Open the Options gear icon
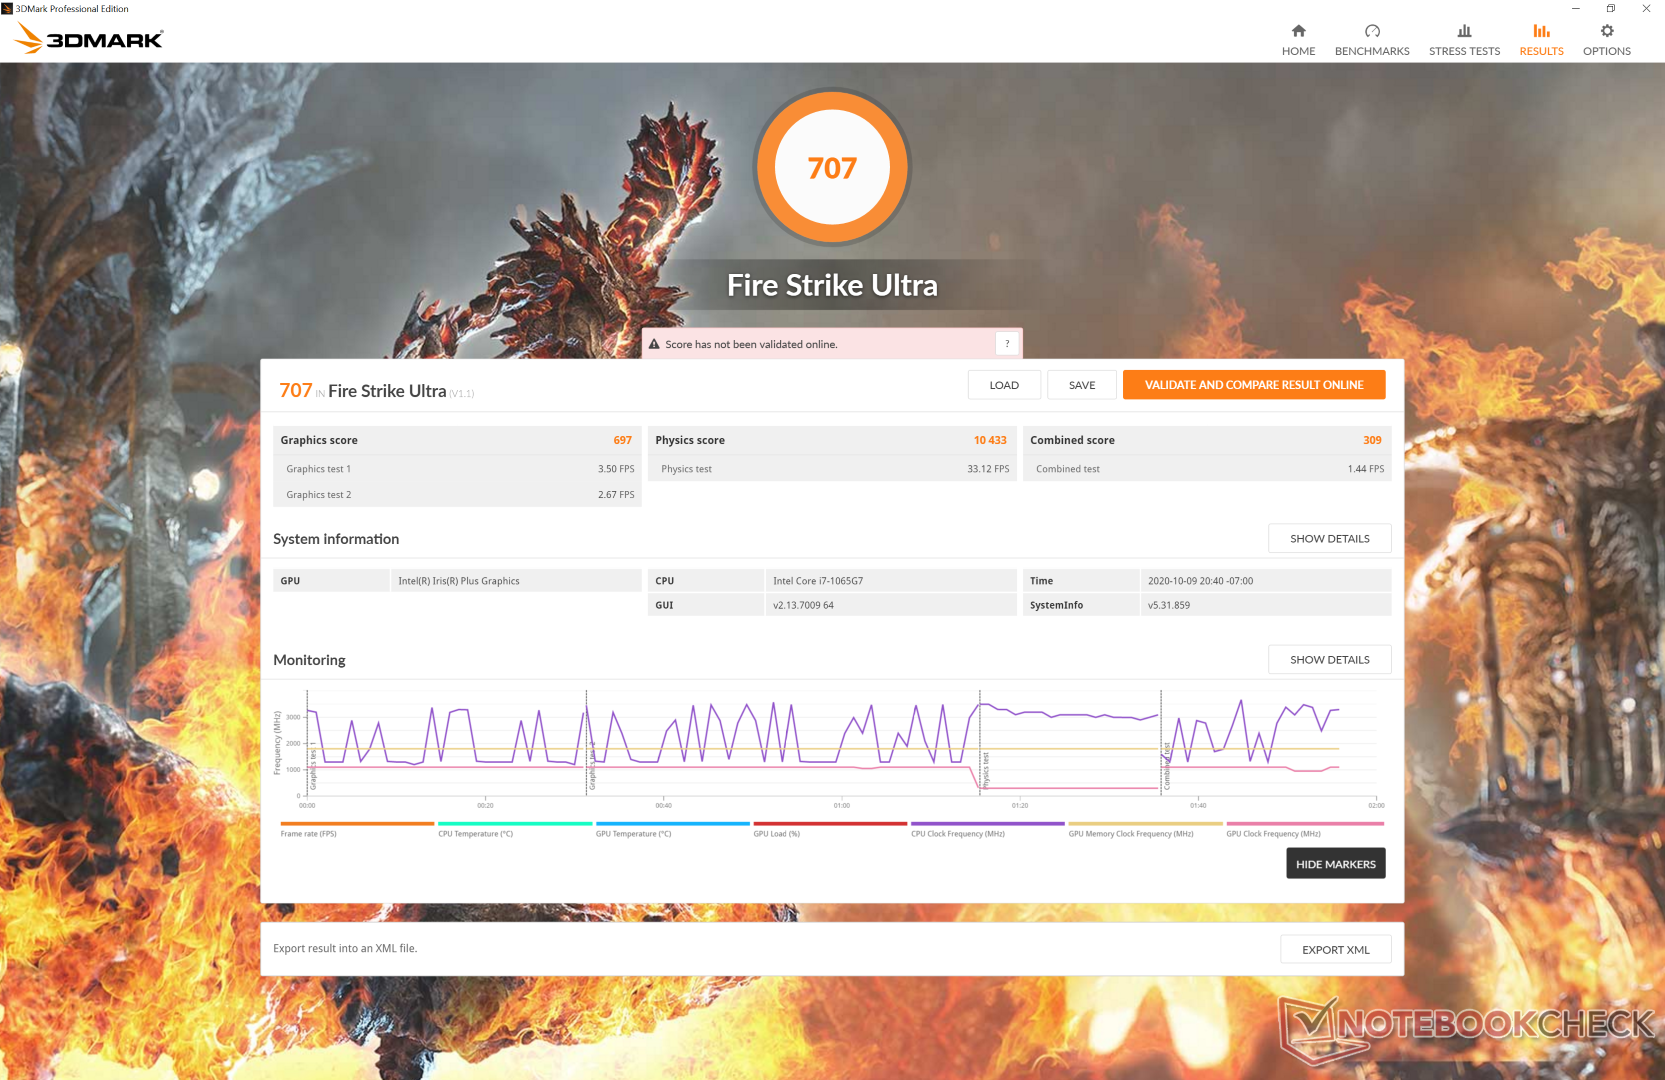The height and width of the screenshot is (1080, 1665). point(1607,31)
